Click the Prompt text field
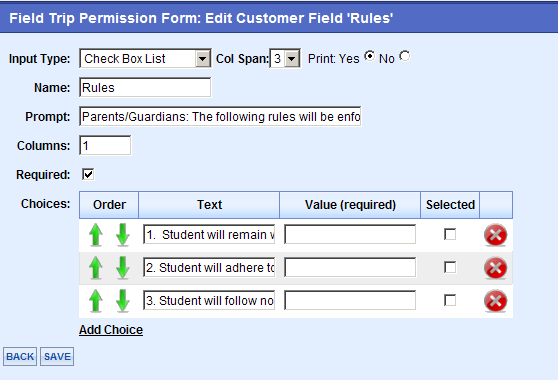Screen dimensions: 558x380 (220, 116)
